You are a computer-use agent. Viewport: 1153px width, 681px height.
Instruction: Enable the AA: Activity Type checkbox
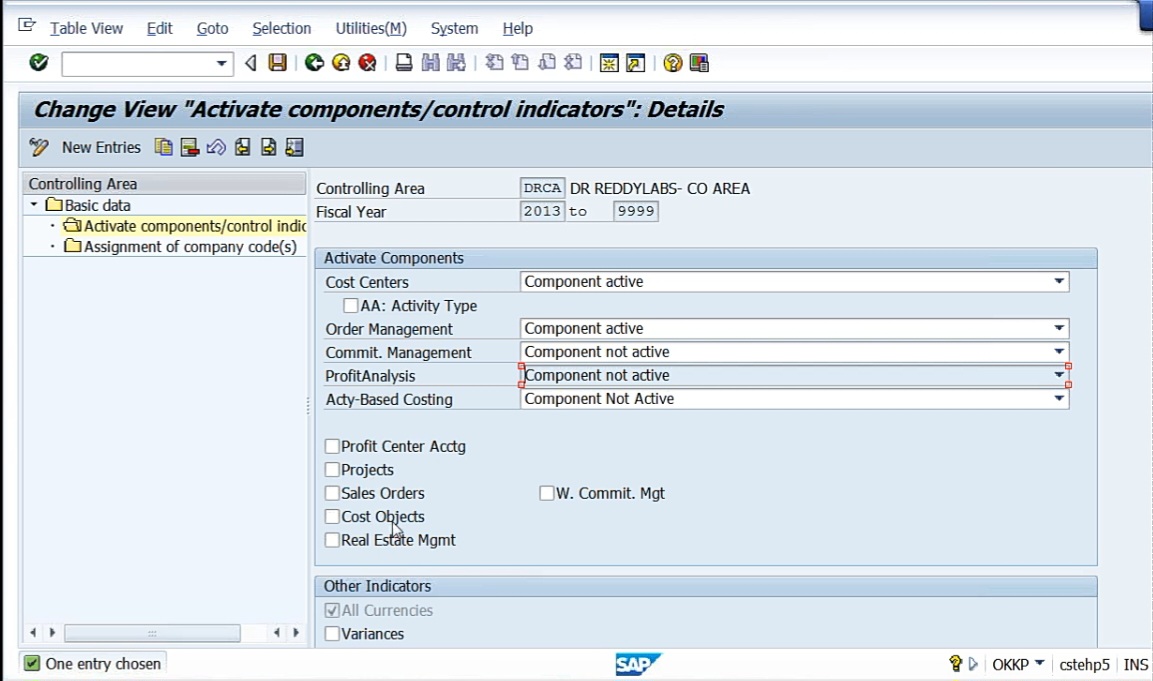click(x=351, y=305)
